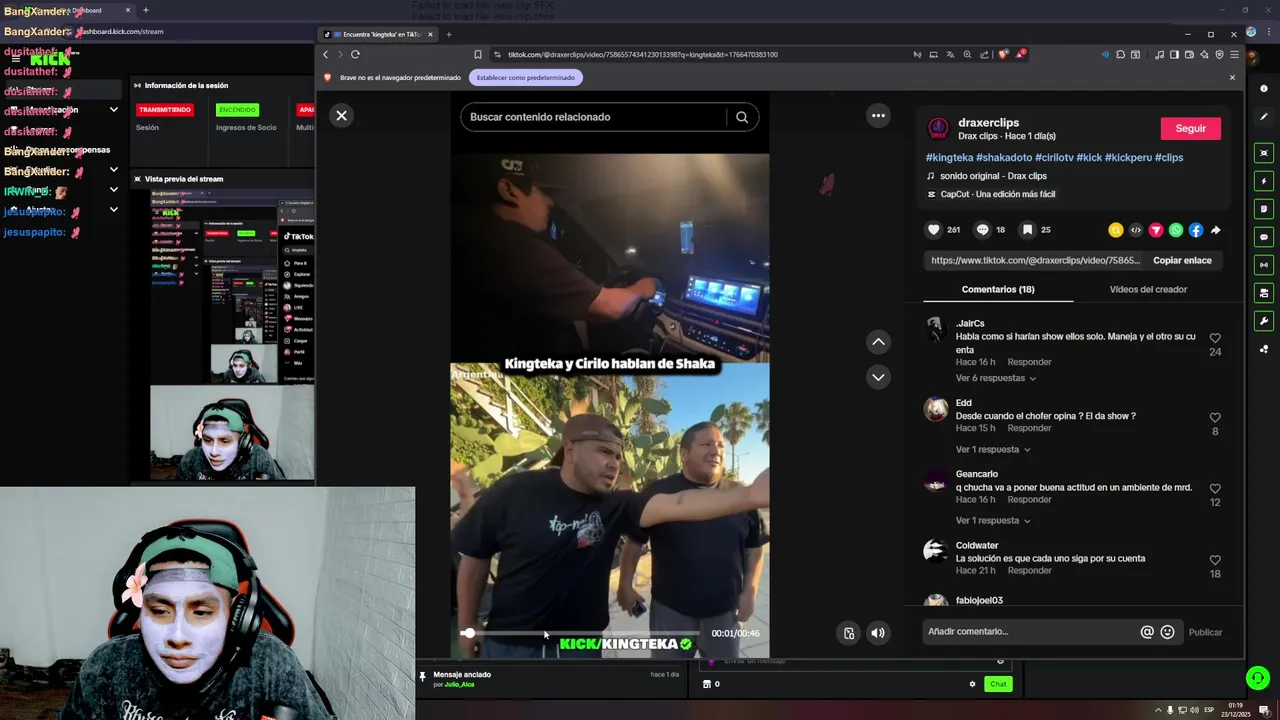Follow draxerclips with the Seguir button
Viewport: 1280px width, 720px height.
click(1190, 128)
